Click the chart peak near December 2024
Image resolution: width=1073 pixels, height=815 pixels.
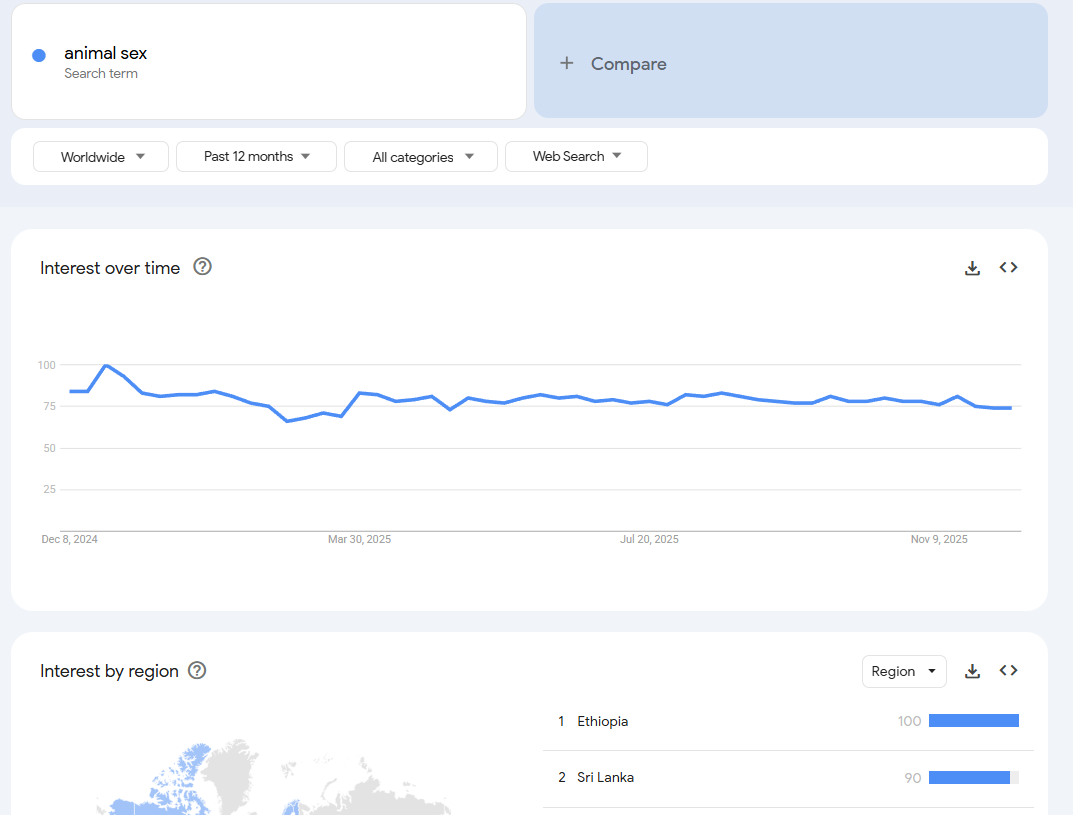106,365
